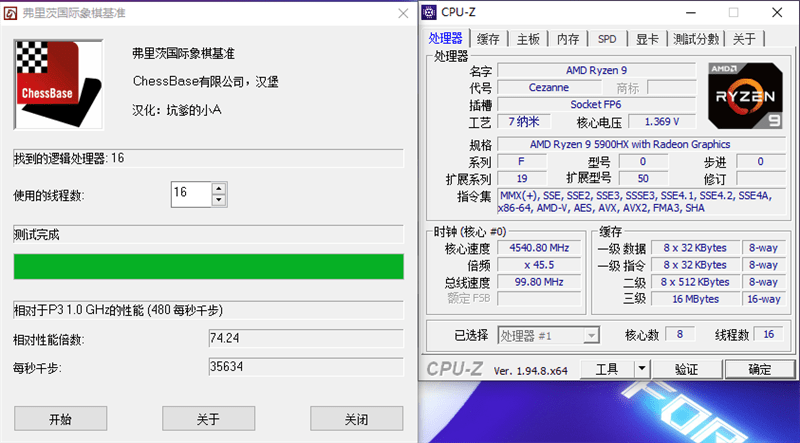Viewport: 800px width, 443px height.
Task: Click the 相对于P3 1.0 GHz的性能 header text
Action: point(118,310)
